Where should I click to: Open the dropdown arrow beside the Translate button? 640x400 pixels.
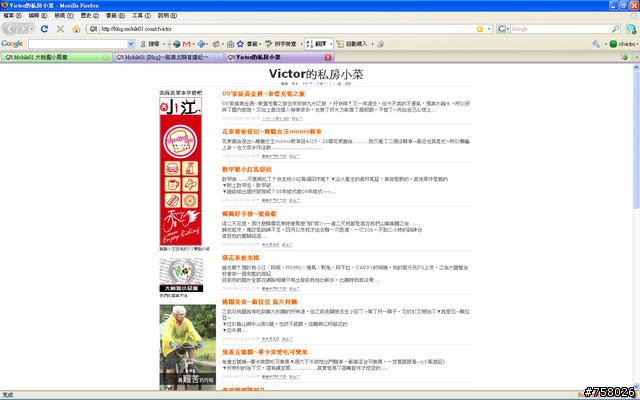[331, 44]
